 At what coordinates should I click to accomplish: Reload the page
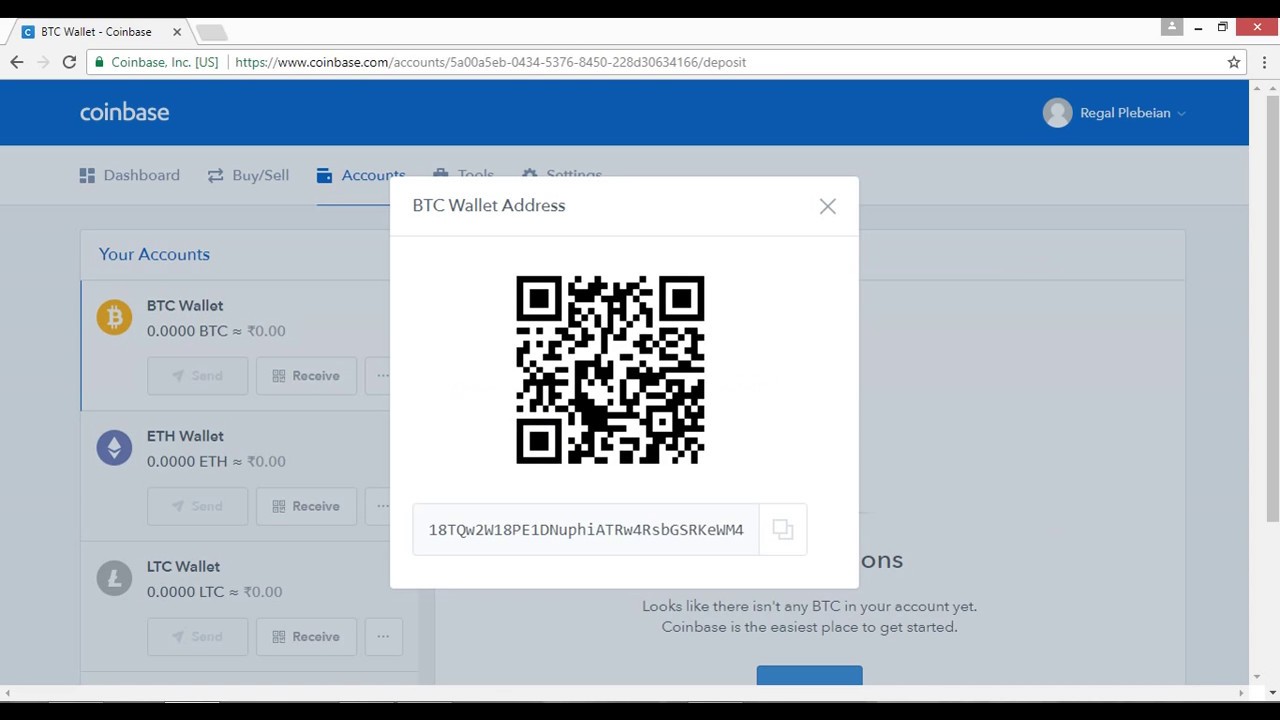click(69, 62)
